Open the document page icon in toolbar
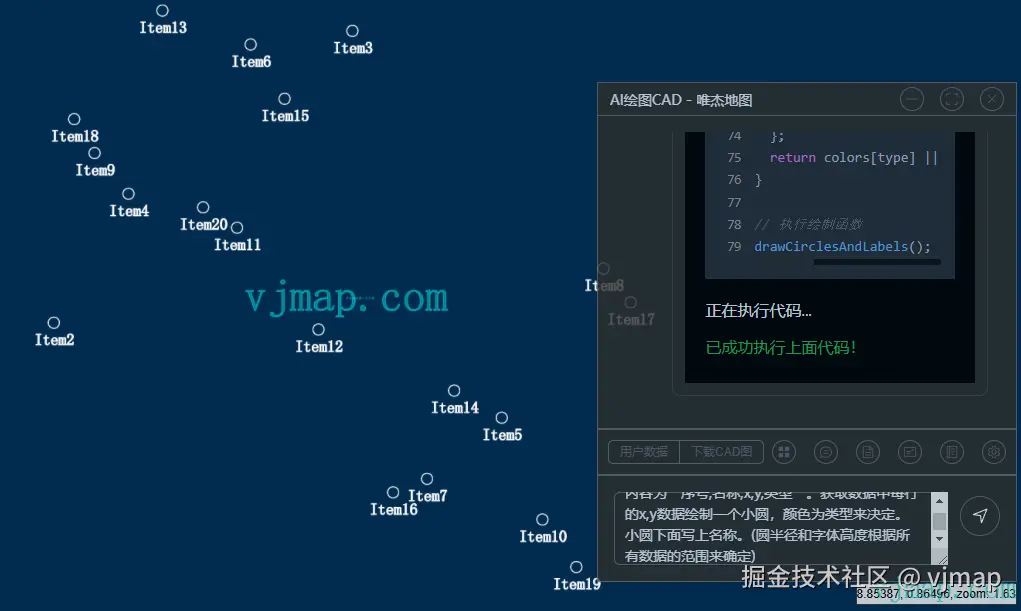This screenshot has width=1021, height=611. [868, 452]
